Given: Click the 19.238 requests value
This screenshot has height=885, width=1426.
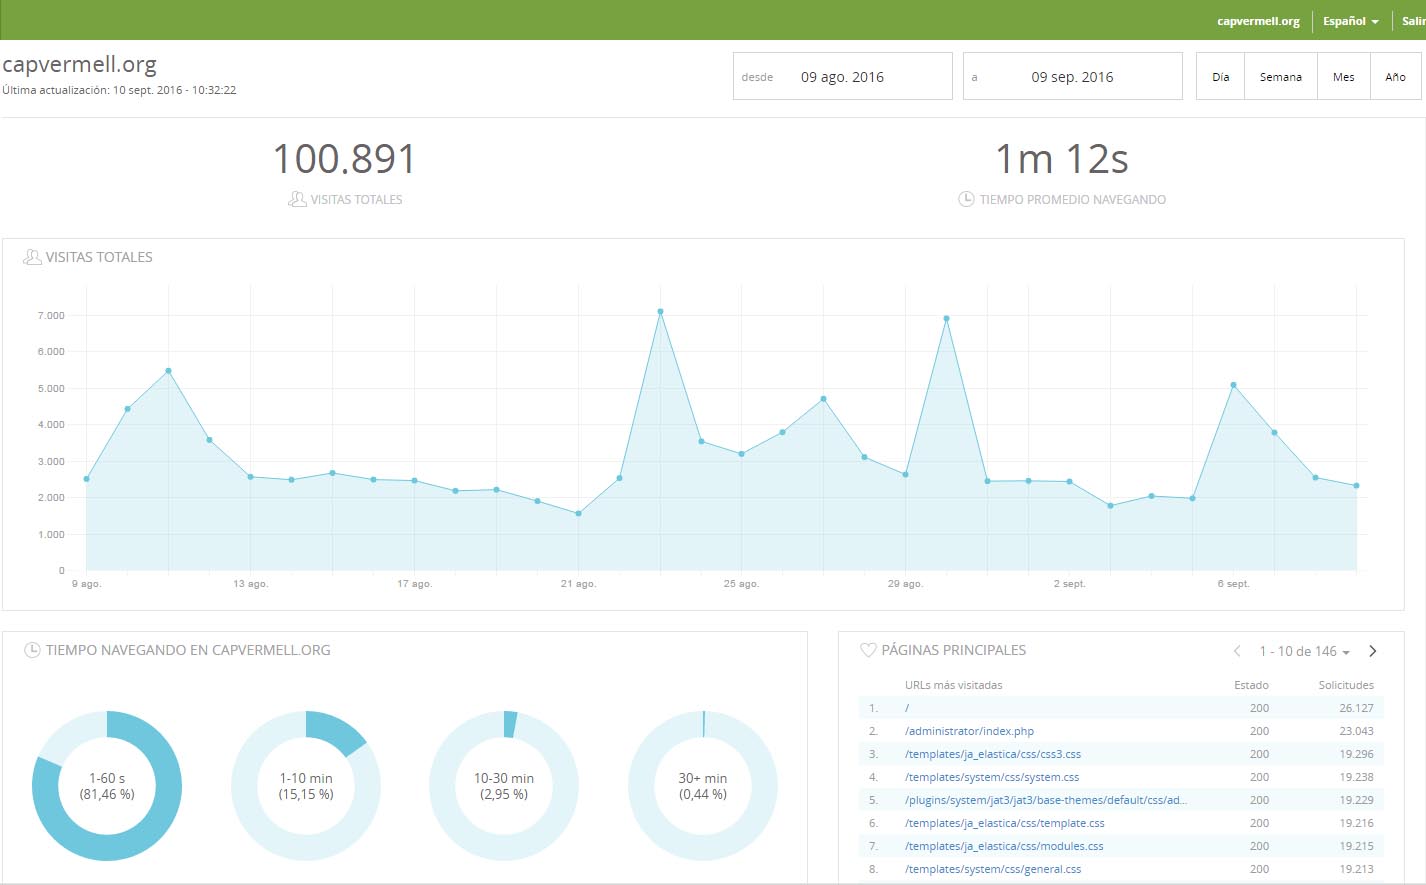Looking at the screenshot, I should coord(1357,777).
